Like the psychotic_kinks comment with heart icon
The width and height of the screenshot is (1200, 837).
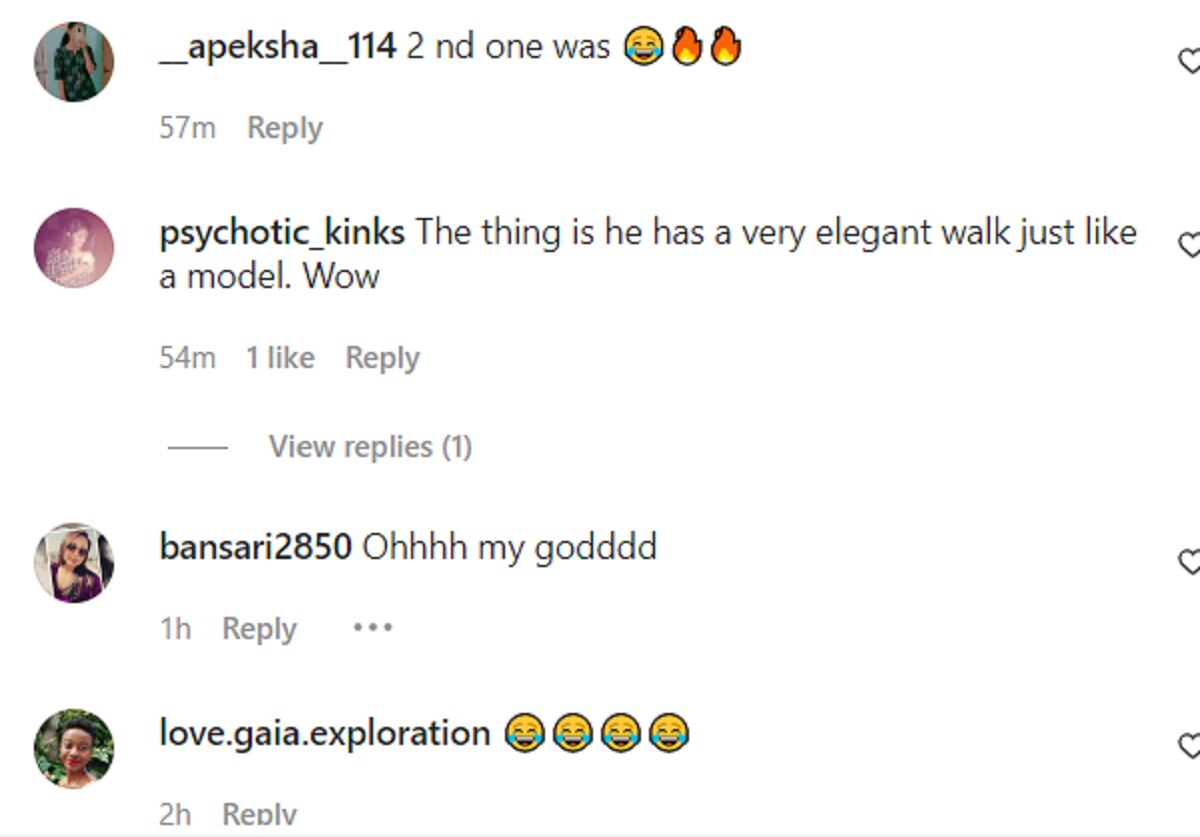click(1189, 245)
